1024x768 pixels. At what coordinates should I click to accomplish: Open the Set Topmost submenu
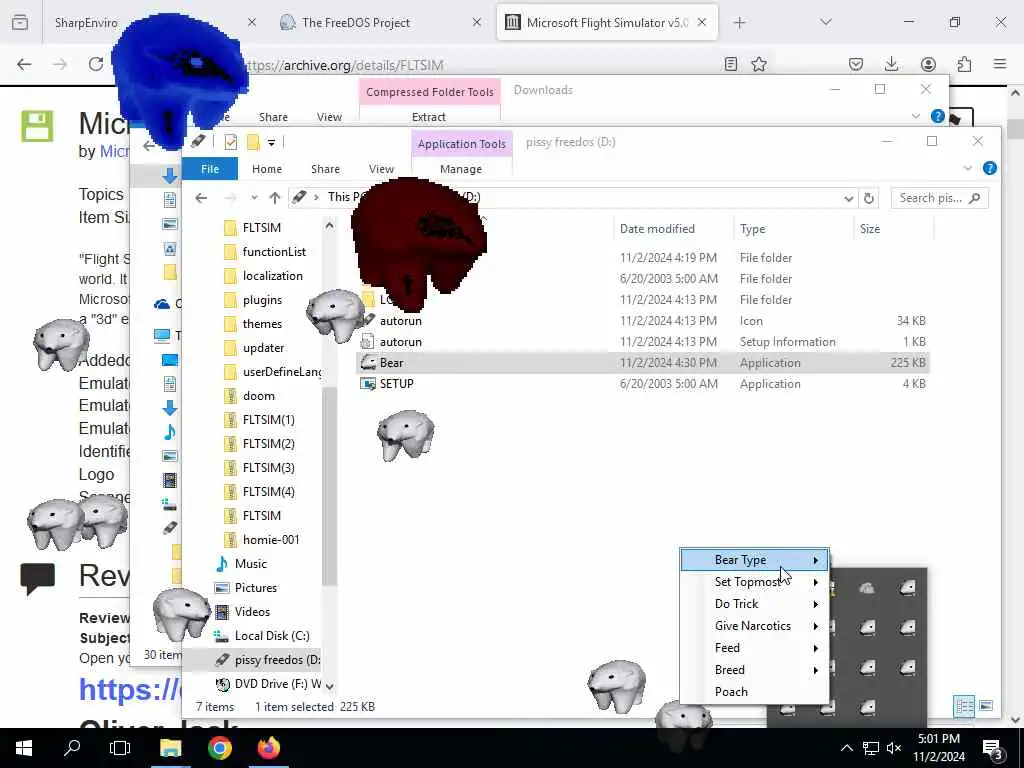click(x=754, y=582)
